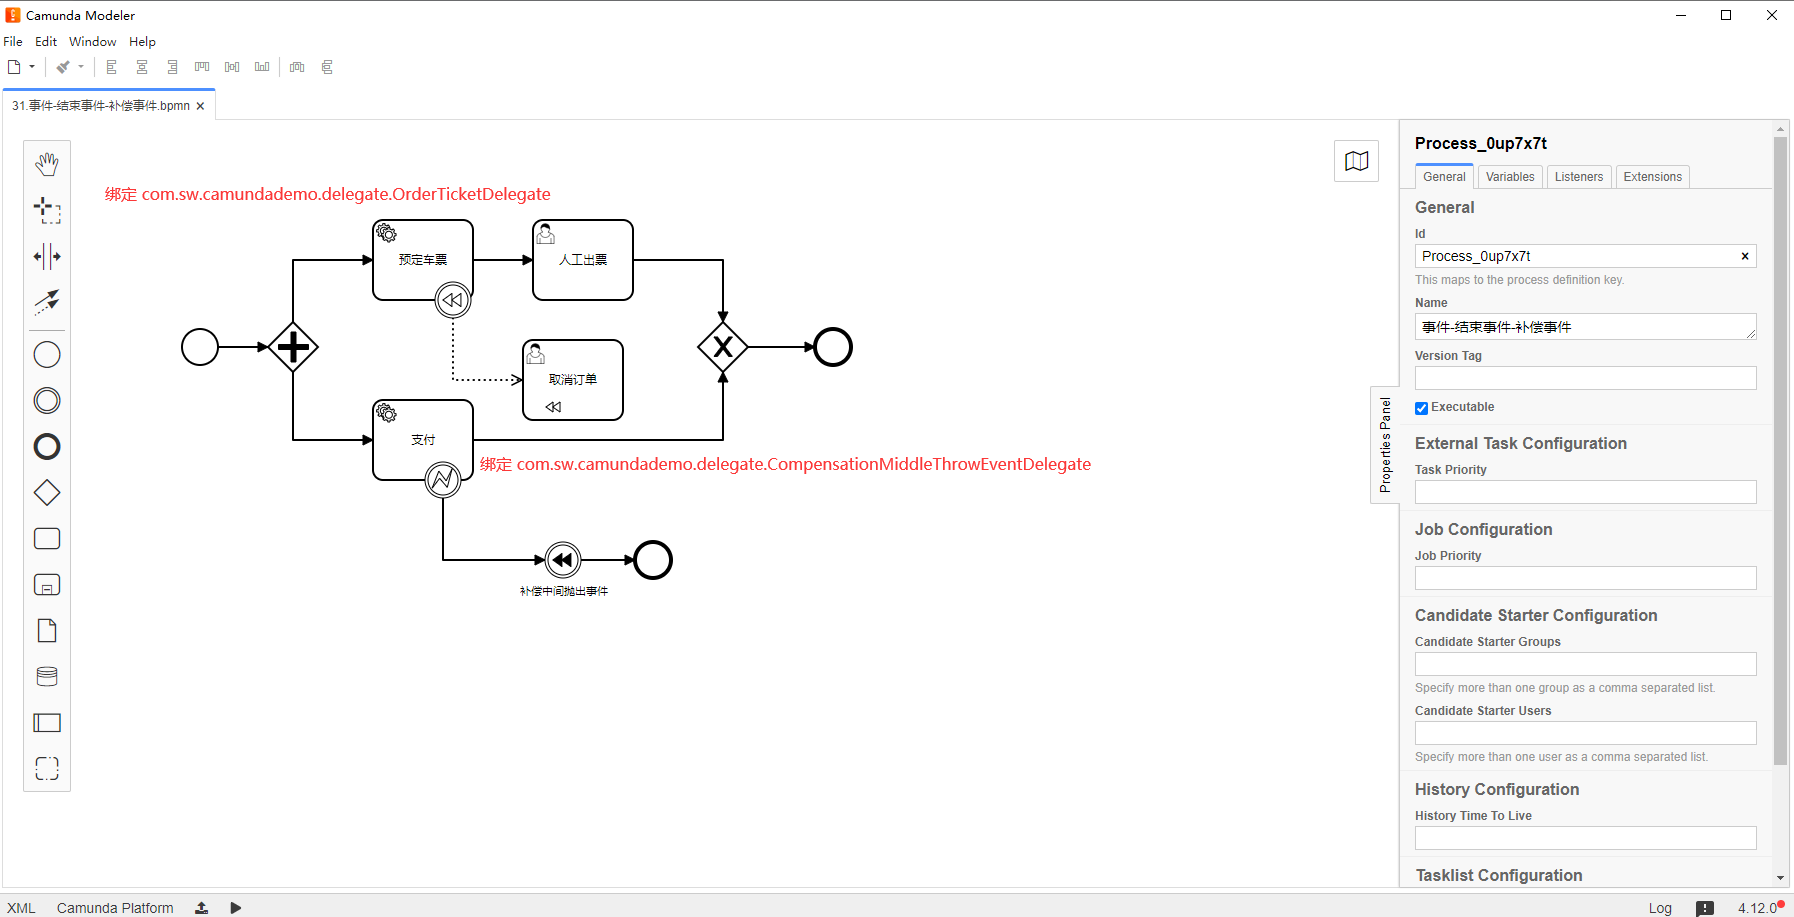Toggle the Executable checkbox
1794x917 pixels.
click(x=1421, y=408)
